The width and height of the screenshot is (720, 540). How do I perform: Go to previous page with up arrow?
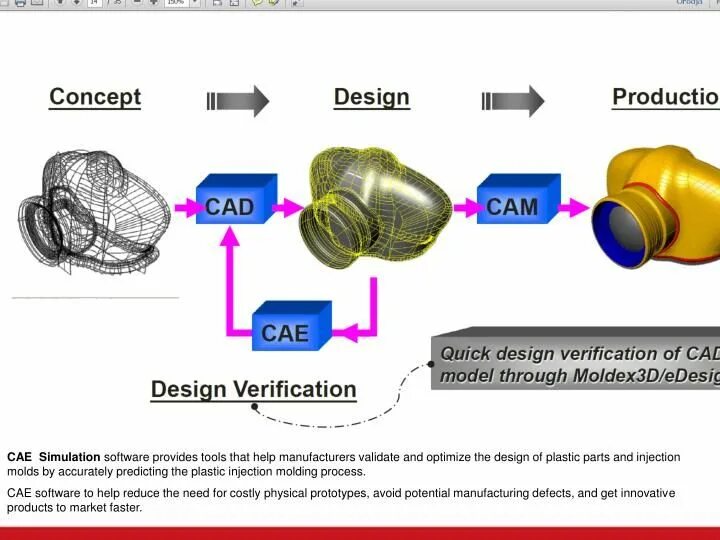[60, 2]
